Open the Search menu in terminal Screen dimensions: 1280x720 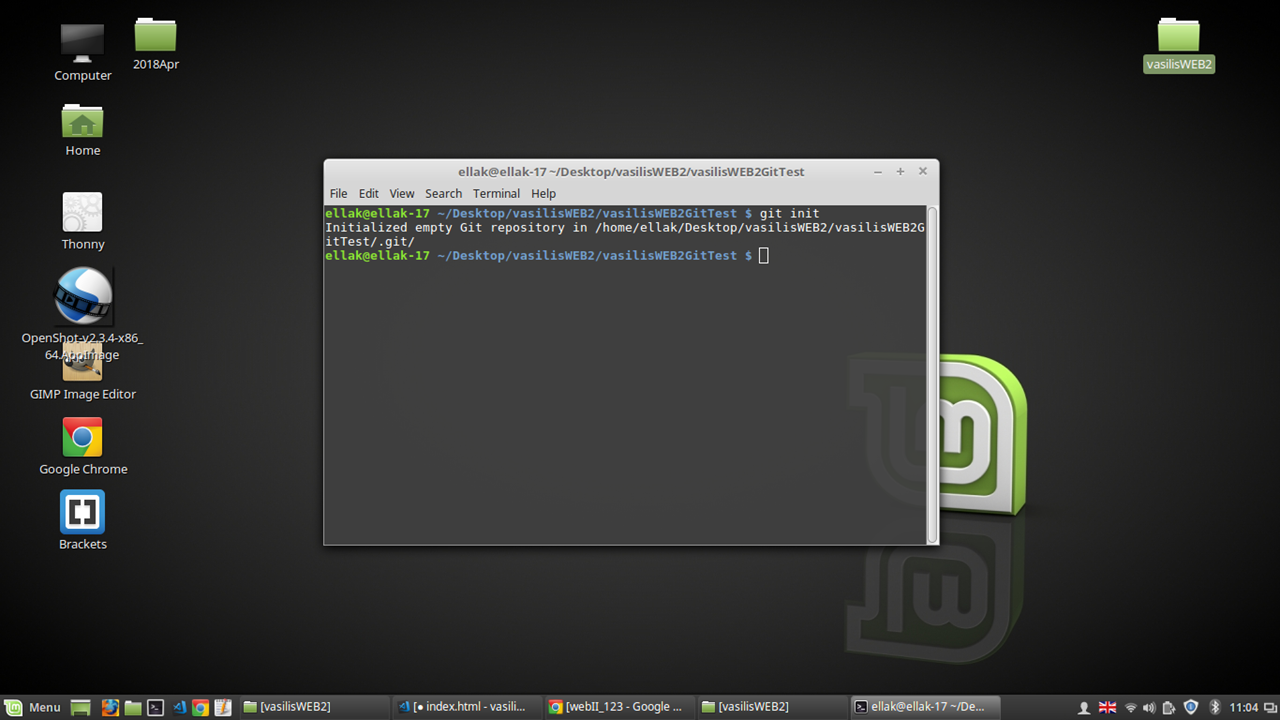tap(443, 194)
